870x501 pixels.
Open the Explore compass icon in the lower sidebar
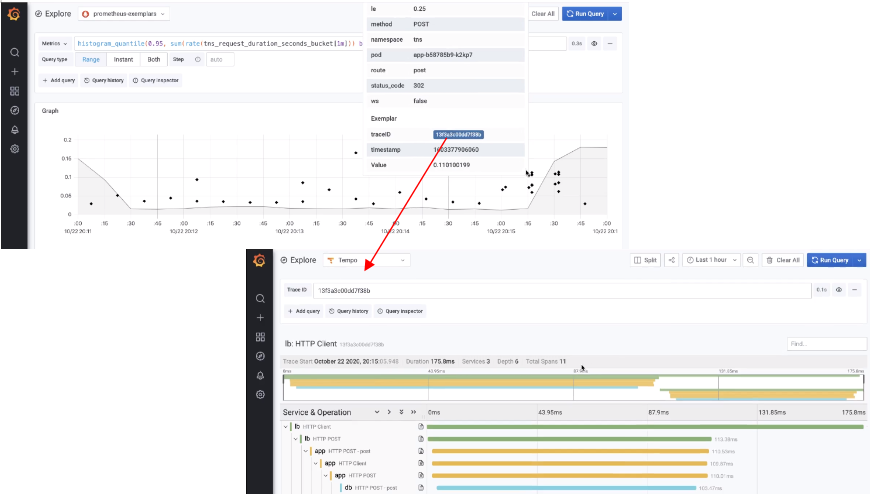[x=260, y=356]
